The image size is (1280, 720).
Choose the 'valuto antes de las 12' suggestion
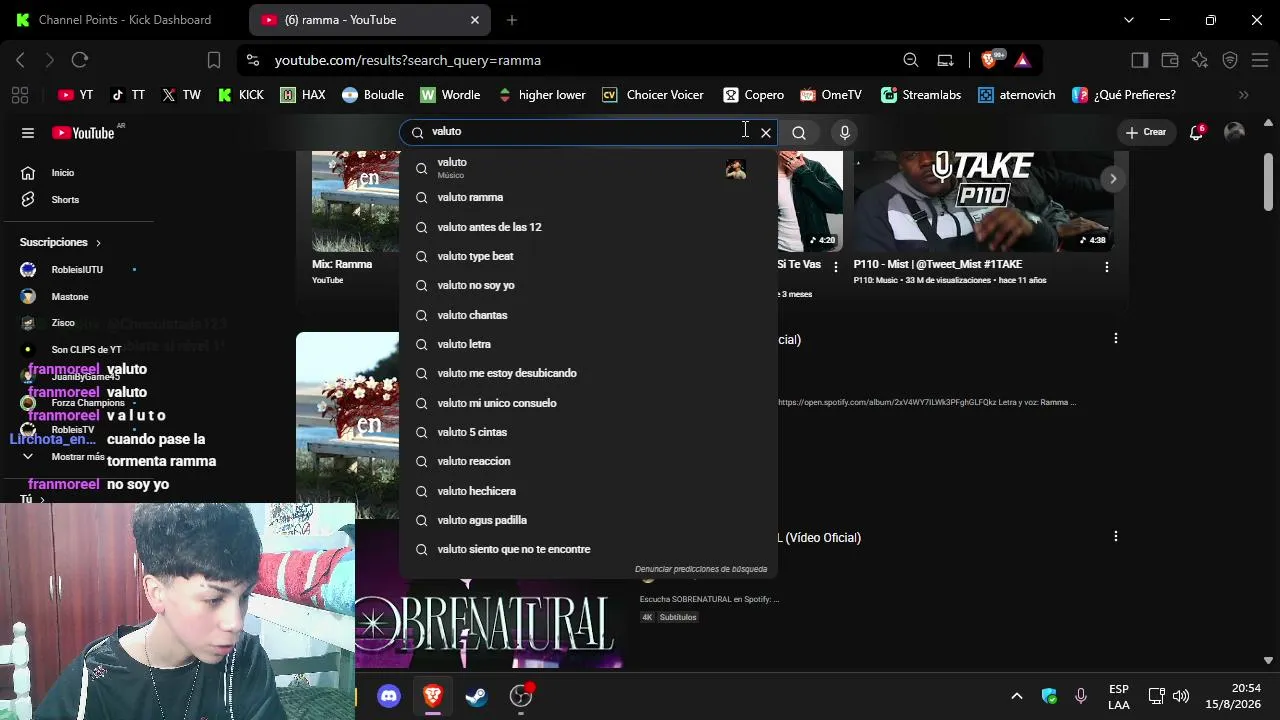[x=588, y=227]
